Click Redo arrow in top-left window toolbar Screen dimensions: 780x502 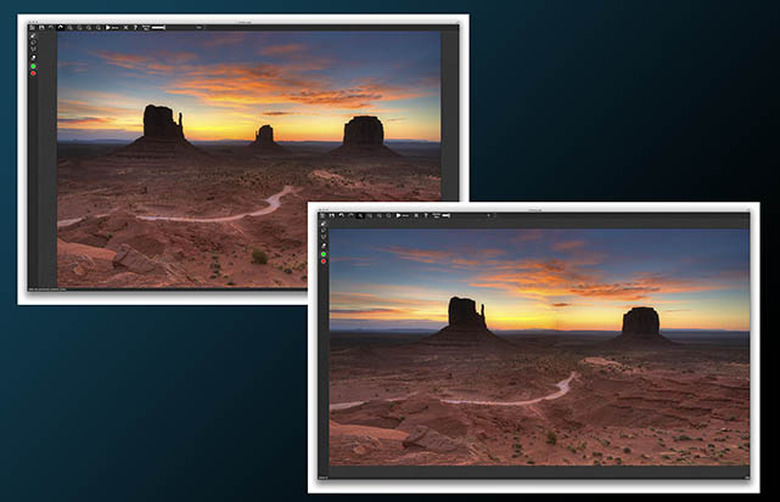(x=59, y=27)
